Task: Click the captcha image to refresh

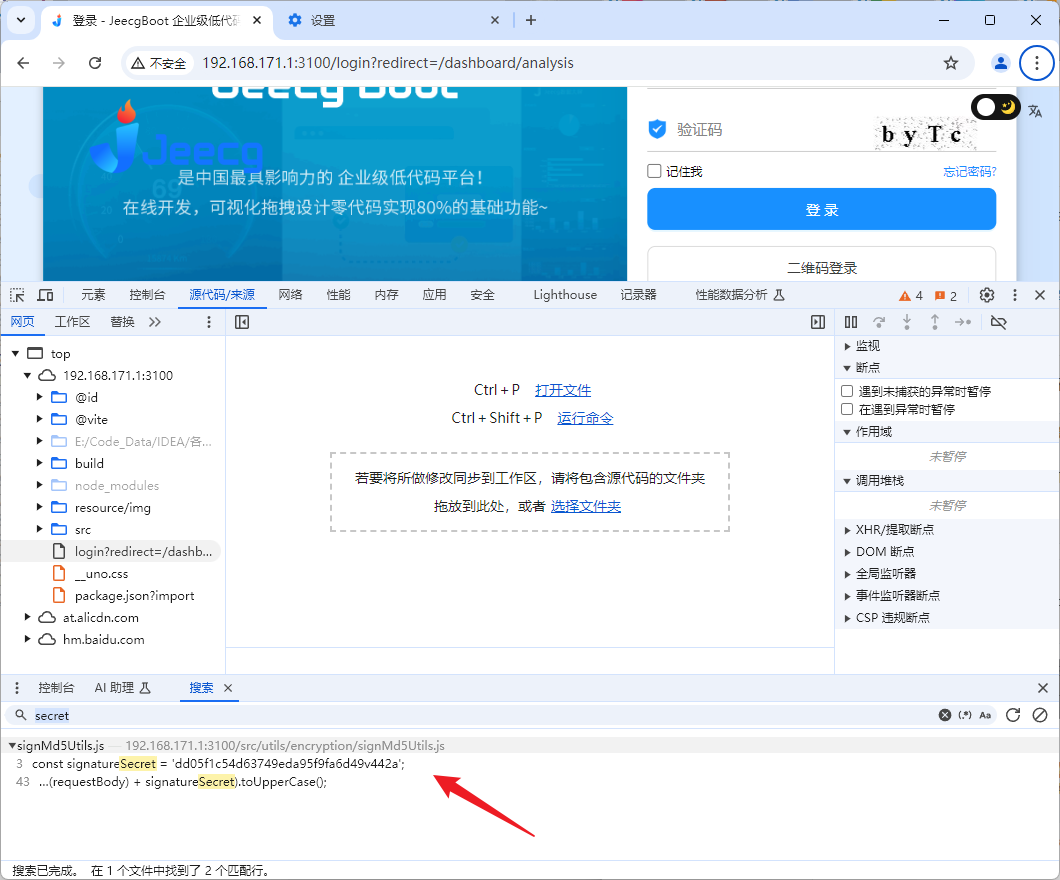Action: pos(927,134)
